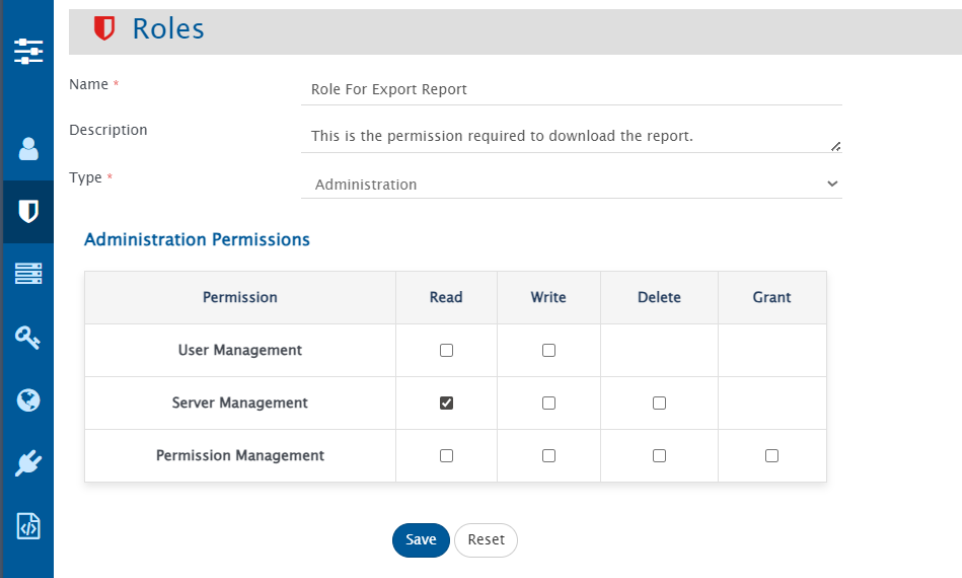
Task: Open the server stack sidebar icon
Action: coord(28,273)
